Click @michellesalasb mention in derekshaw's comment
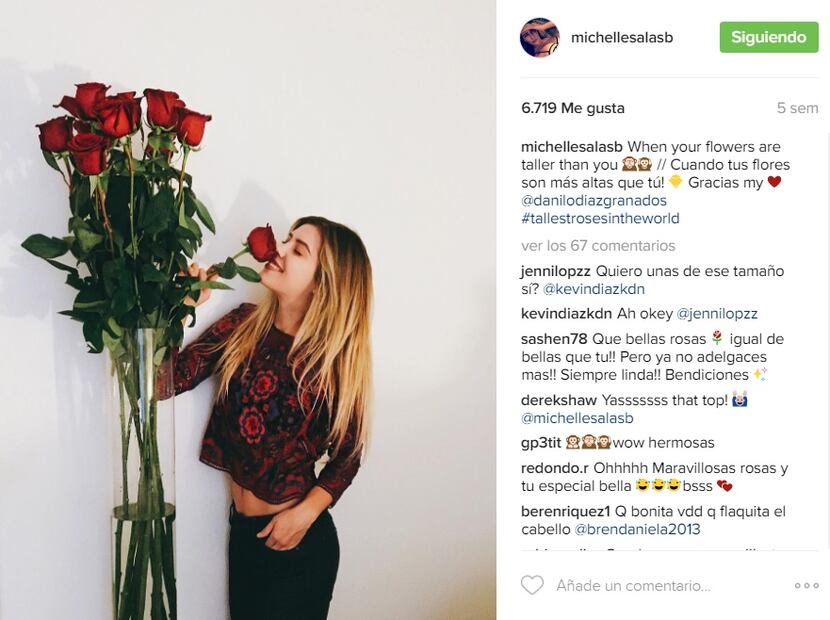 pyautogui.click(x=577, y=418)
